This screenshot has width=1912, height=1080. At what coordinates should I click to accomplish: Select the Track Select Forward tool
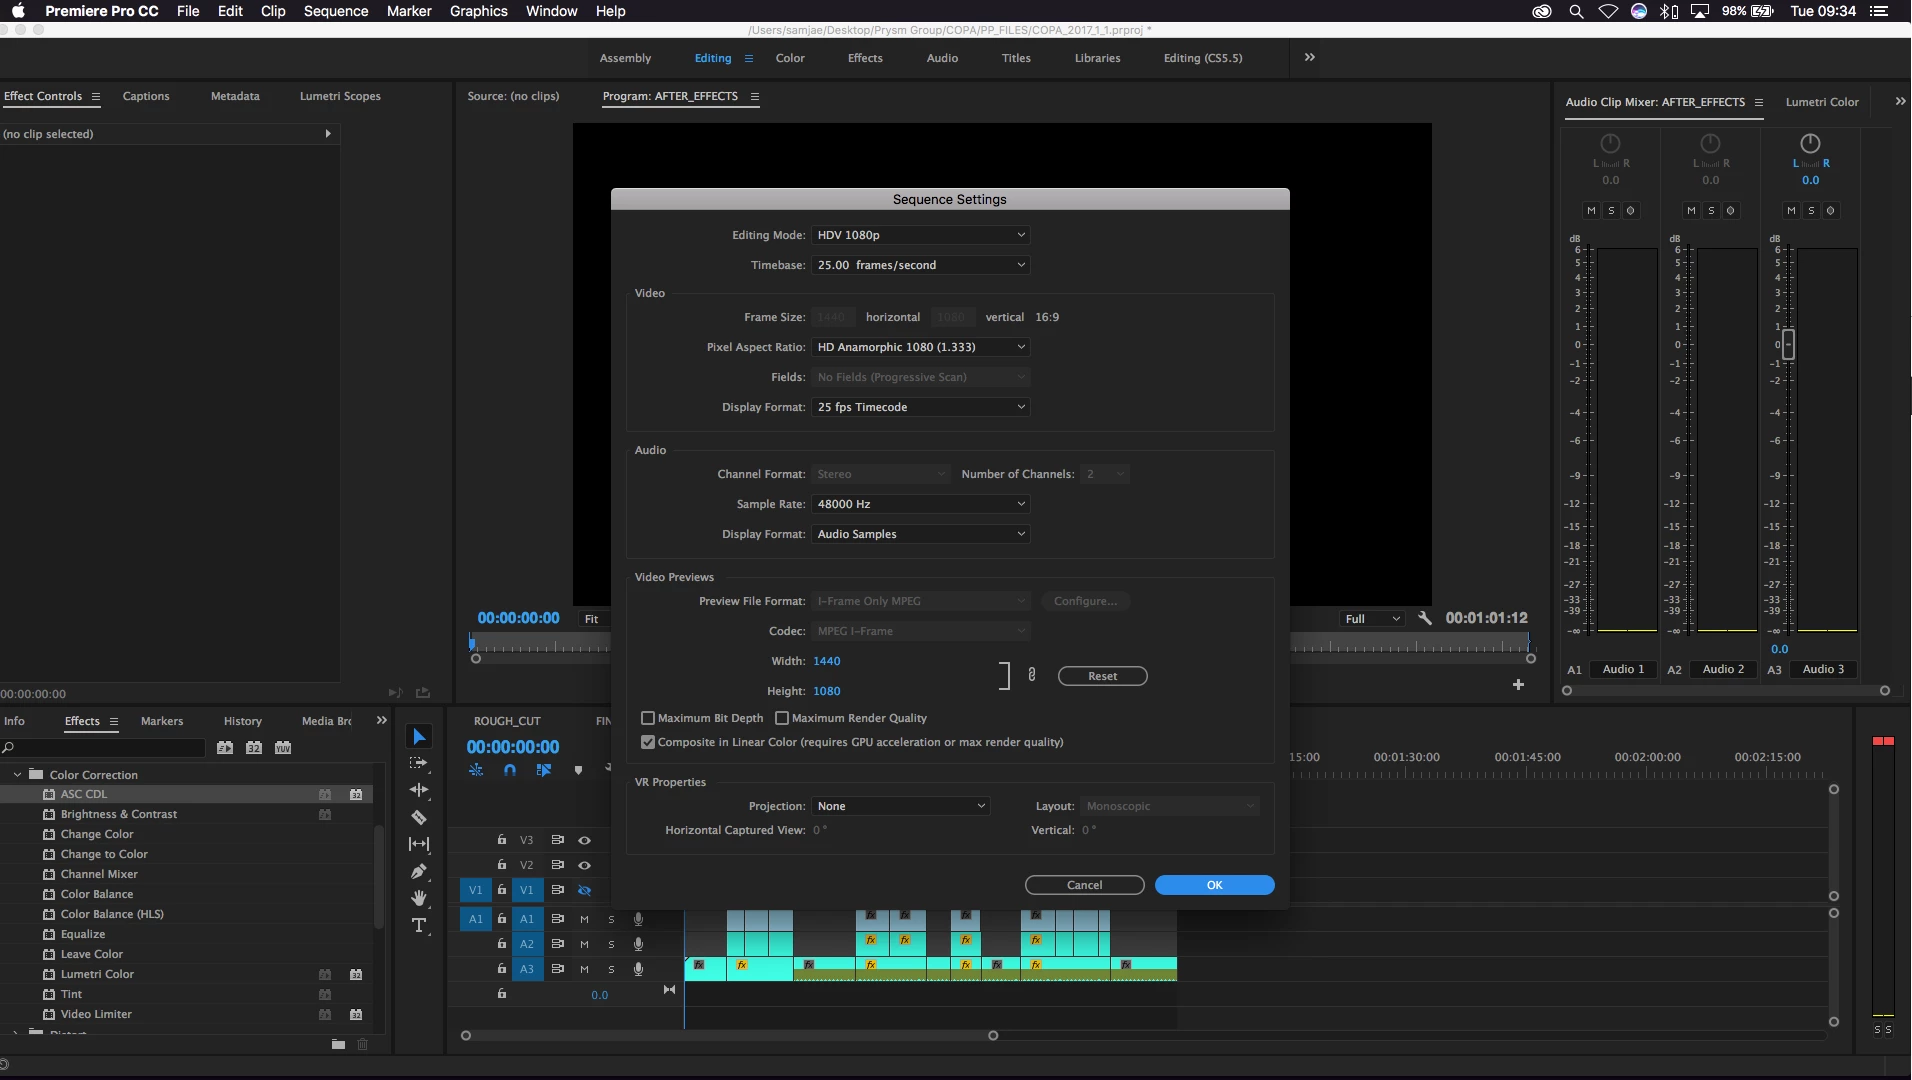point(419,763)
